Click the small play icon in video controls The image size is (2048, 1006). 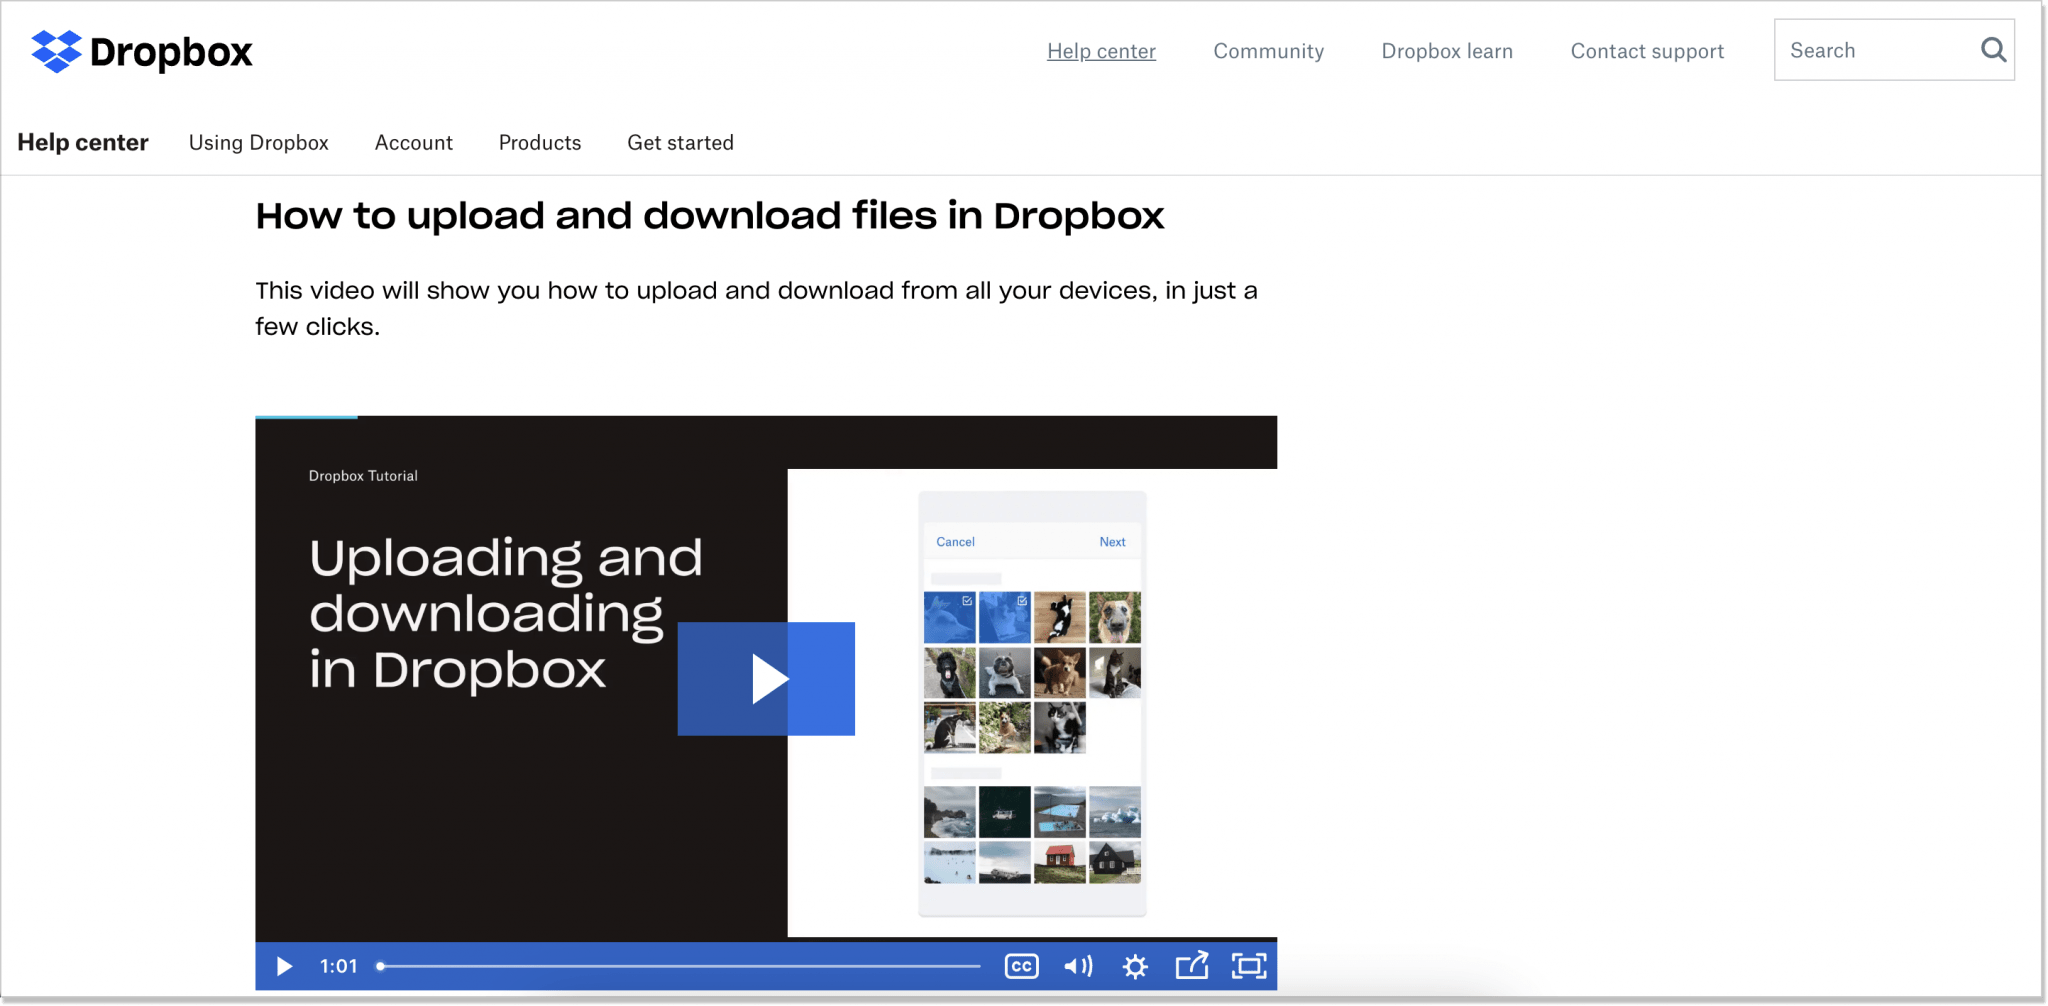click(x=284, y=966)
